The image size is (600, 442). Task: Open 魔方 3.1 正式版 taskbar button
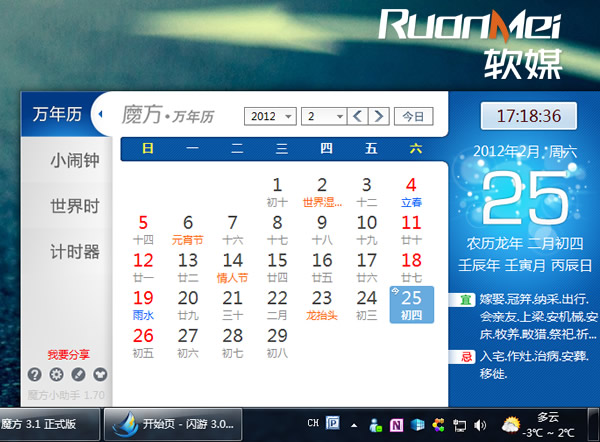(x=50, y=424)
